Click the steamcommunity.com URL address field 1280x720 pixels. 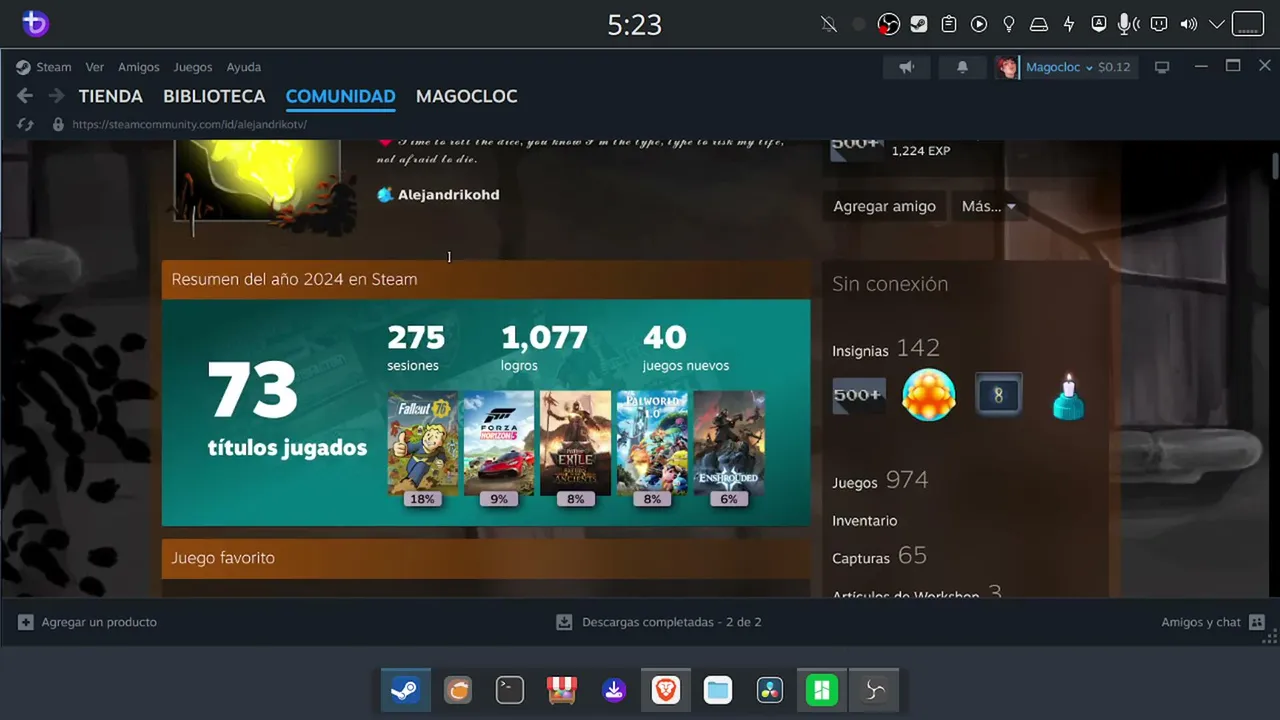(x=189, y=125)
